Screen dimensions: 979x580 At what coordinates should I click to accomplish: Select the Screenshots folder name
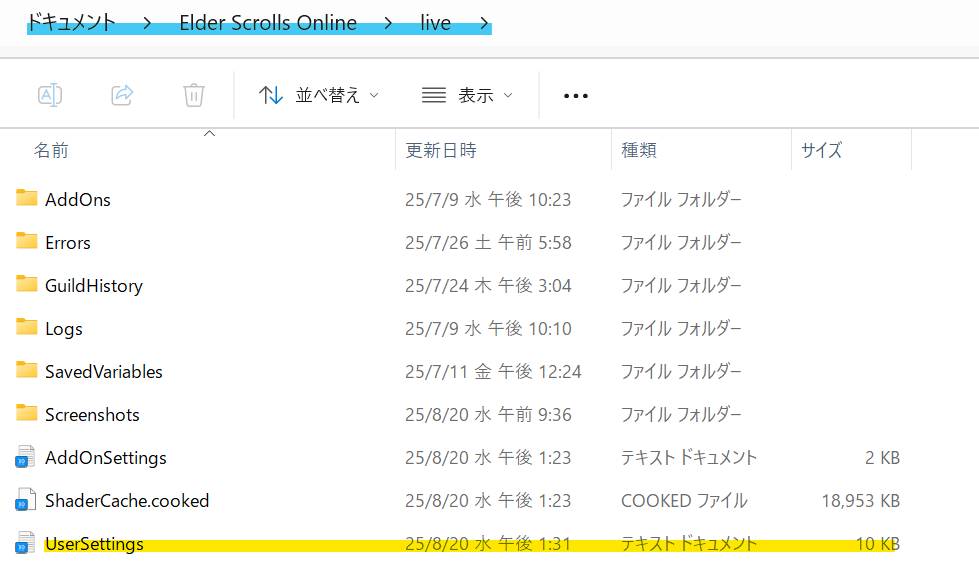[x=92, y=415]
